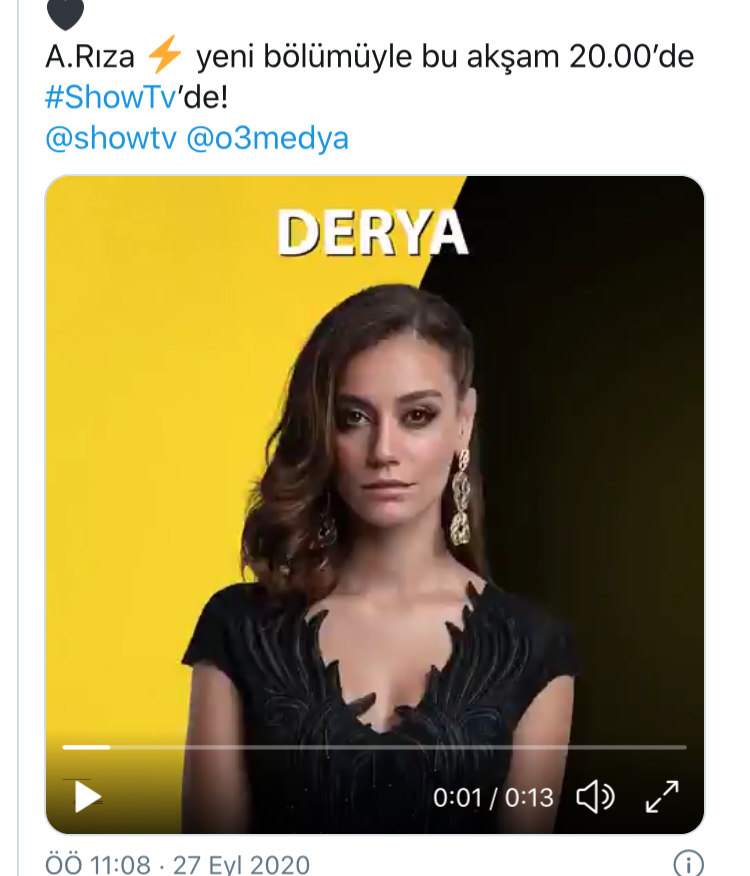Open the tweet timestamp ÖÖ 11:08
Image resolution: width=750 pixels, height=876 pixels.
coord(98,864)
